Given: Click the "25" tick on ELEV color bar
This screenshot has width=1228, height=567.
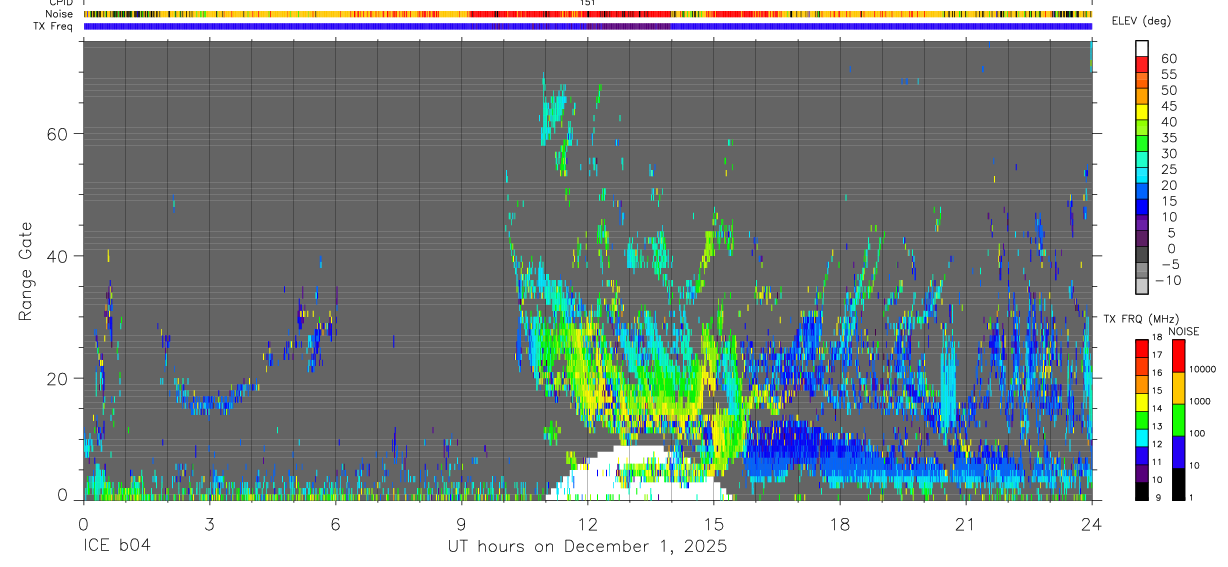Looking at the screenshot, I should point(1169,170).
